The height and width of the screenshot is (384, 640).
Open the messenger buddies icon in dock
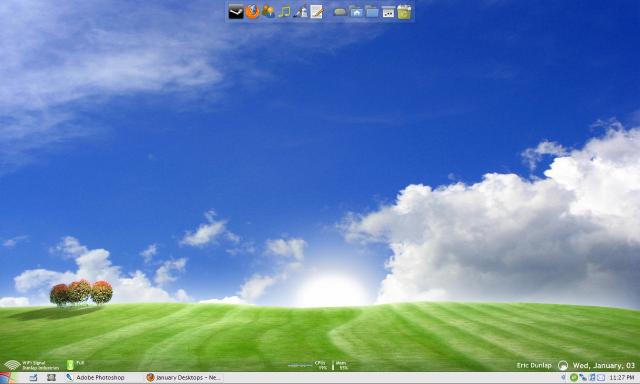coord(268,11)
